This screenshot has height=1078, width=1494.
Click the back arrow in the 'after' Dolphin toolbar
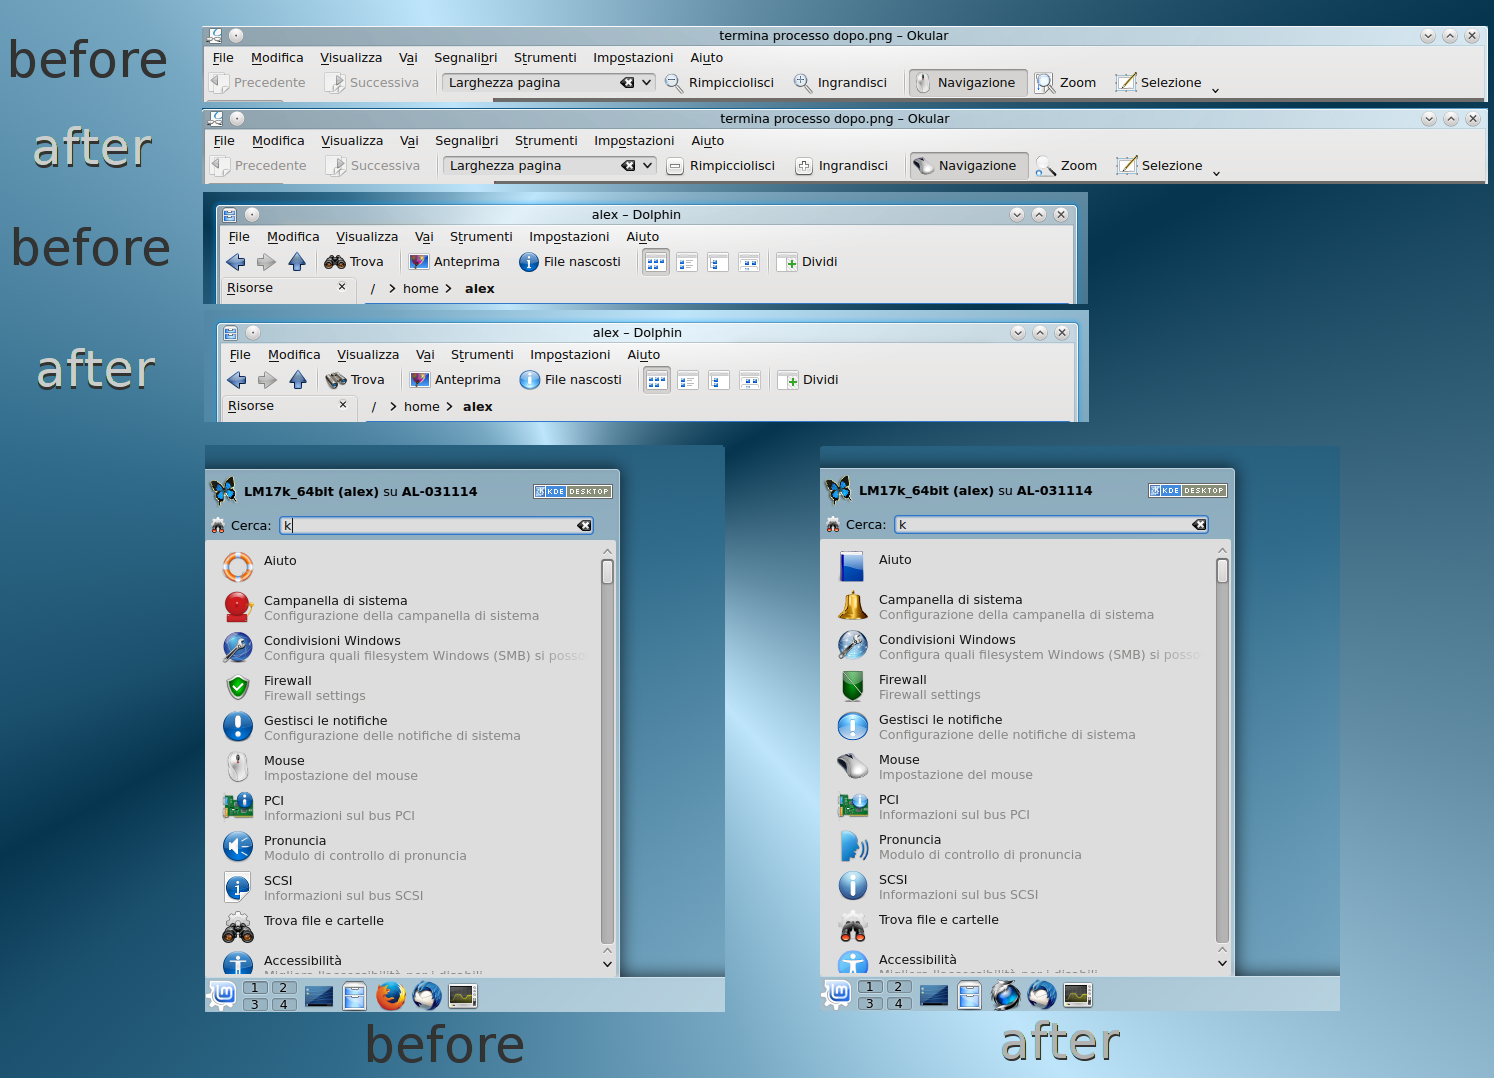pos(237,380)
